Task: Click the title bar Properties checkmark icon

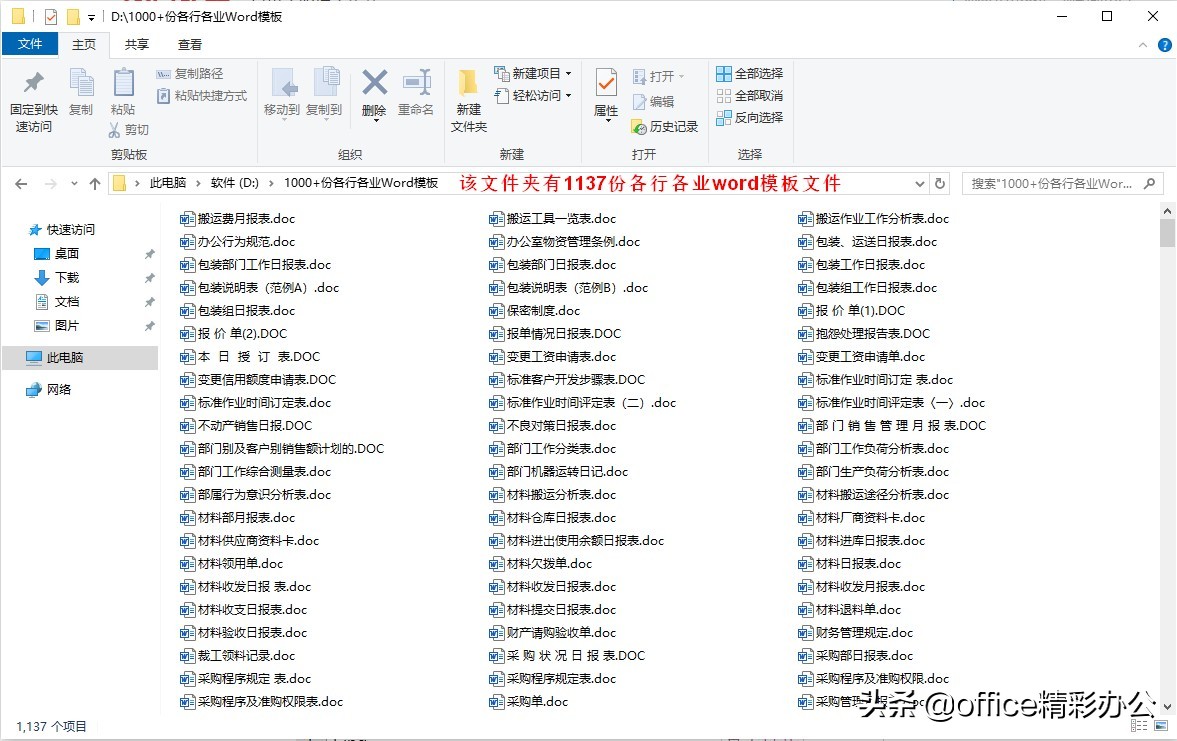Action: click(51, 17)
